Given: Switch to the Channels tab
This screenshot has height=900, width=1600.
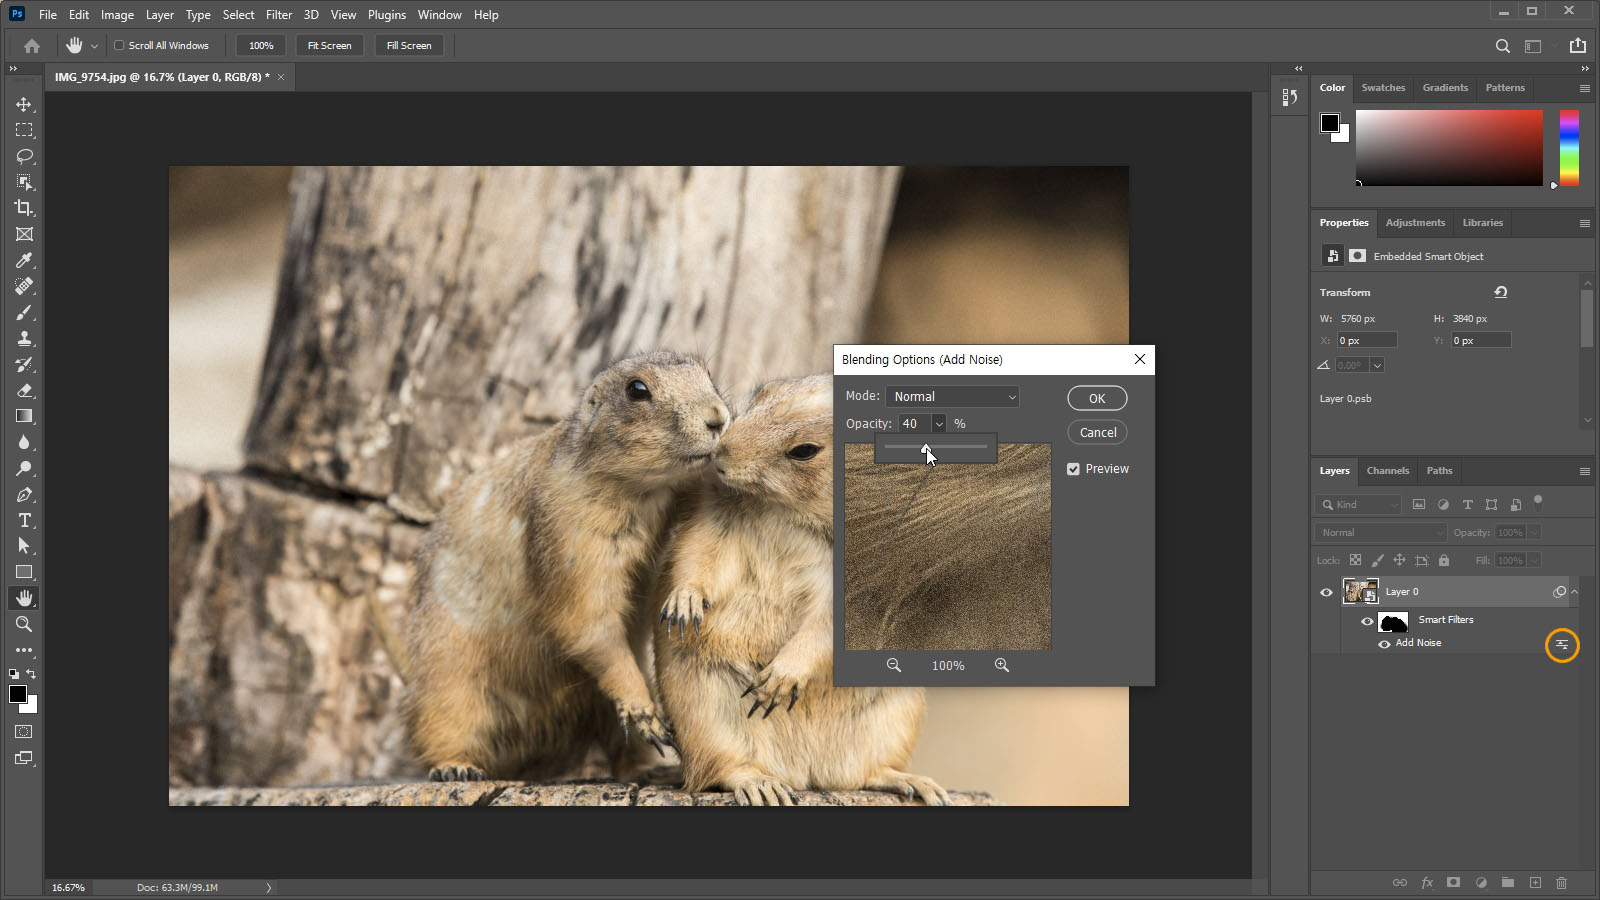Looking at the screenshot, I should click(1387, 471).
